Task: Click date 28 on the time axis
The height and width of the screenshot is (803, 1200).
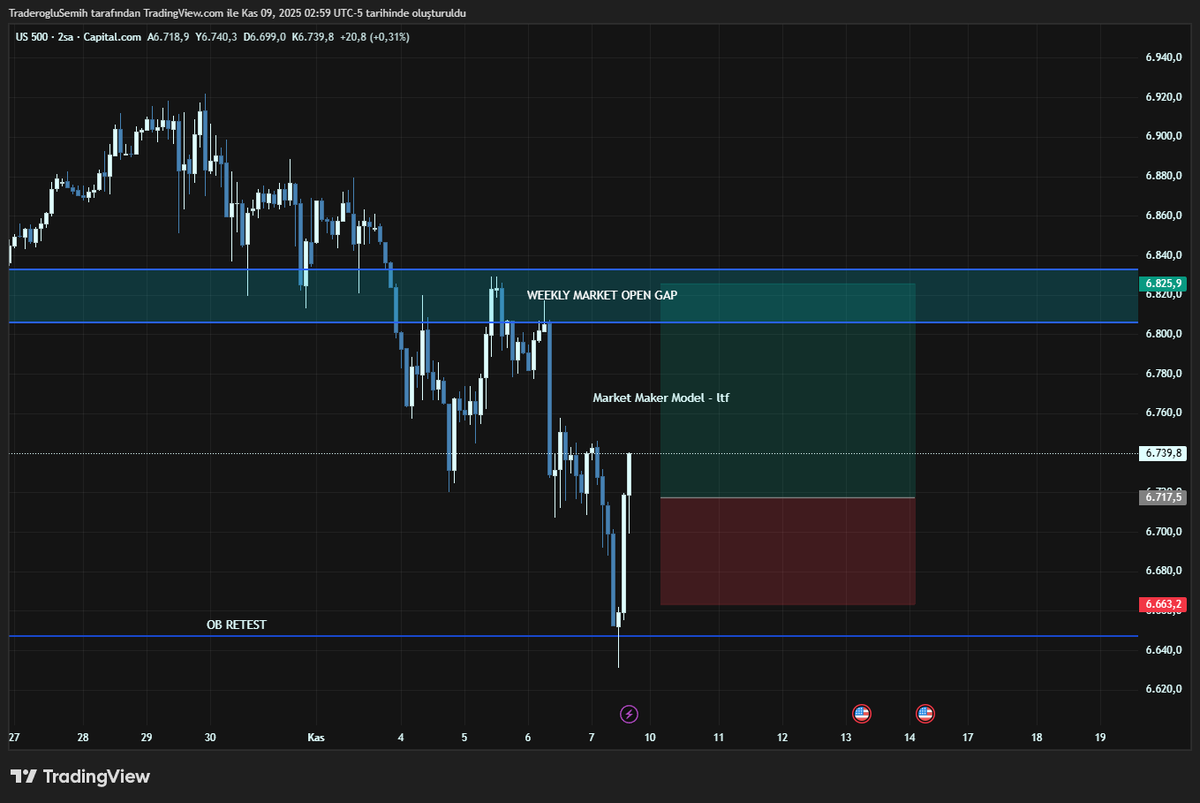Action: (83, 738)
